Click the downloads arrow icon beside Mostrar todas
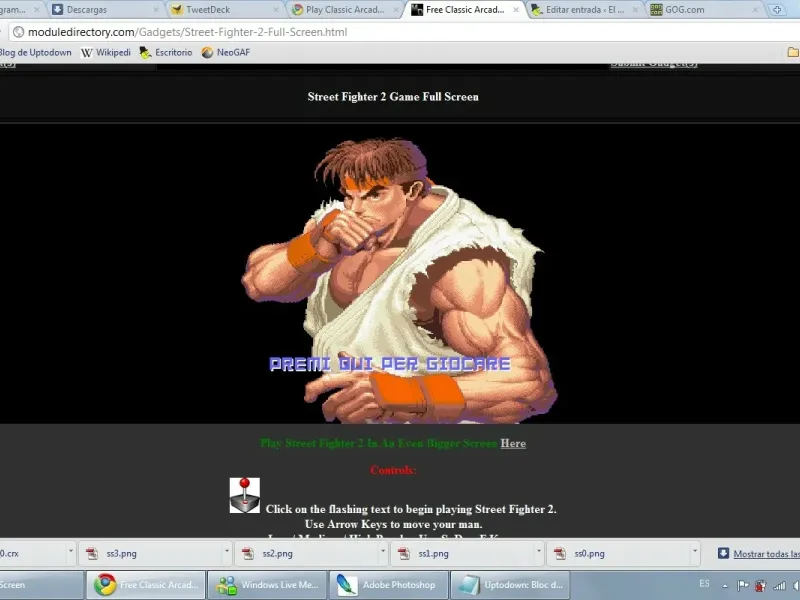 tap(723, 553)
